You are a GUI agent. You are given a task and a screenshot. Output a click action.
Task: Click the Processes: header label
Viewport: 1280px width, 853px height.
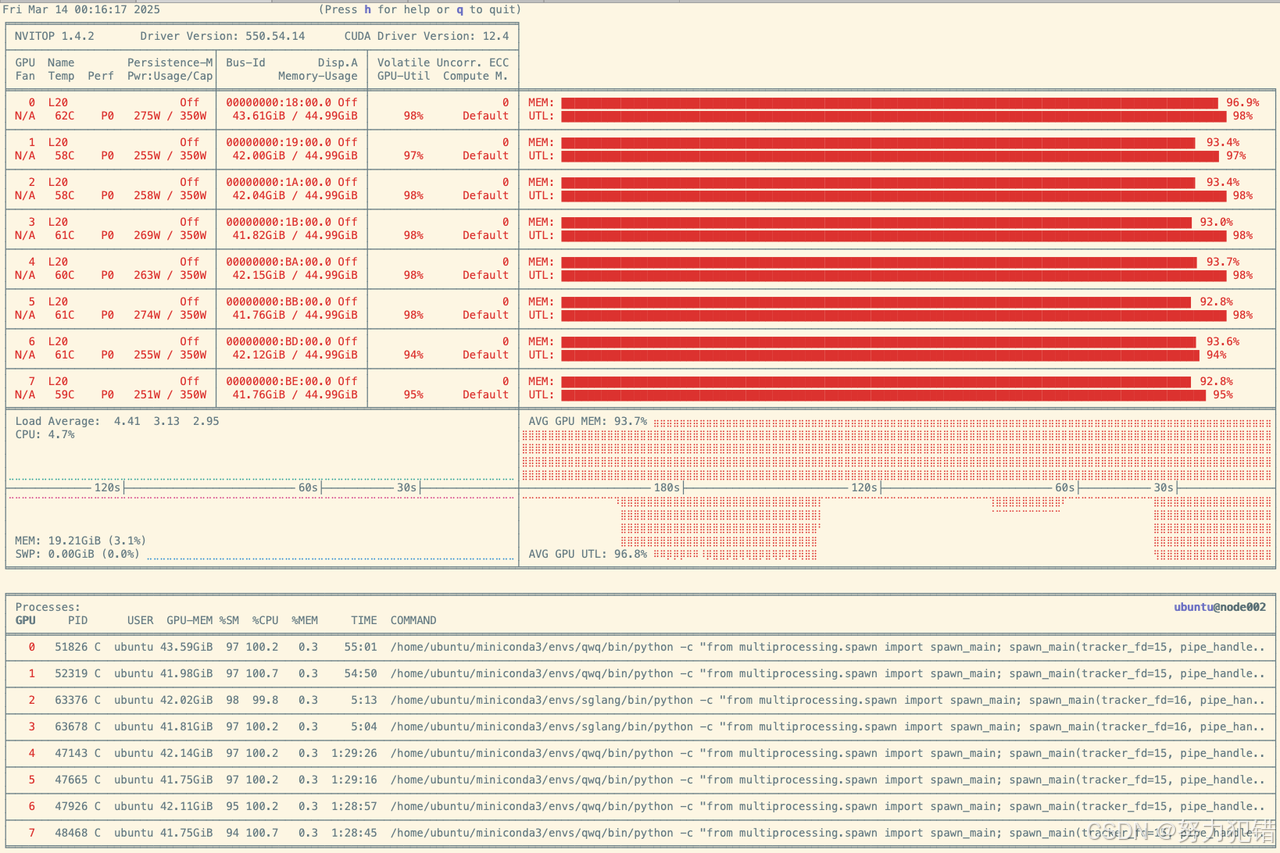tap(47, 607)
